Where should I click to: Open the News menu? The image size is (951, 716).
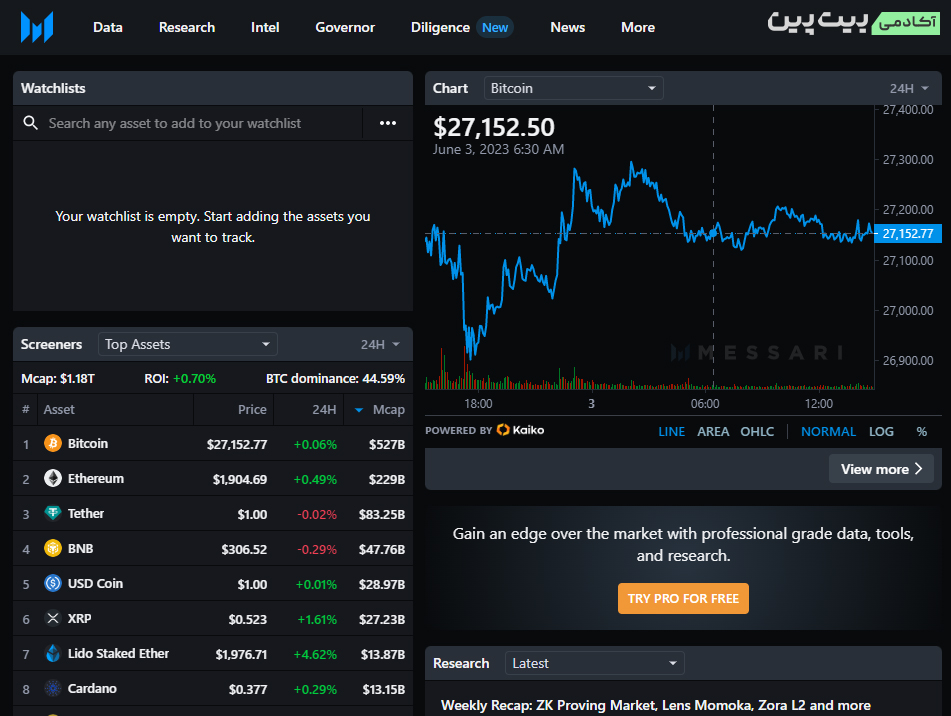pos(568,27)
